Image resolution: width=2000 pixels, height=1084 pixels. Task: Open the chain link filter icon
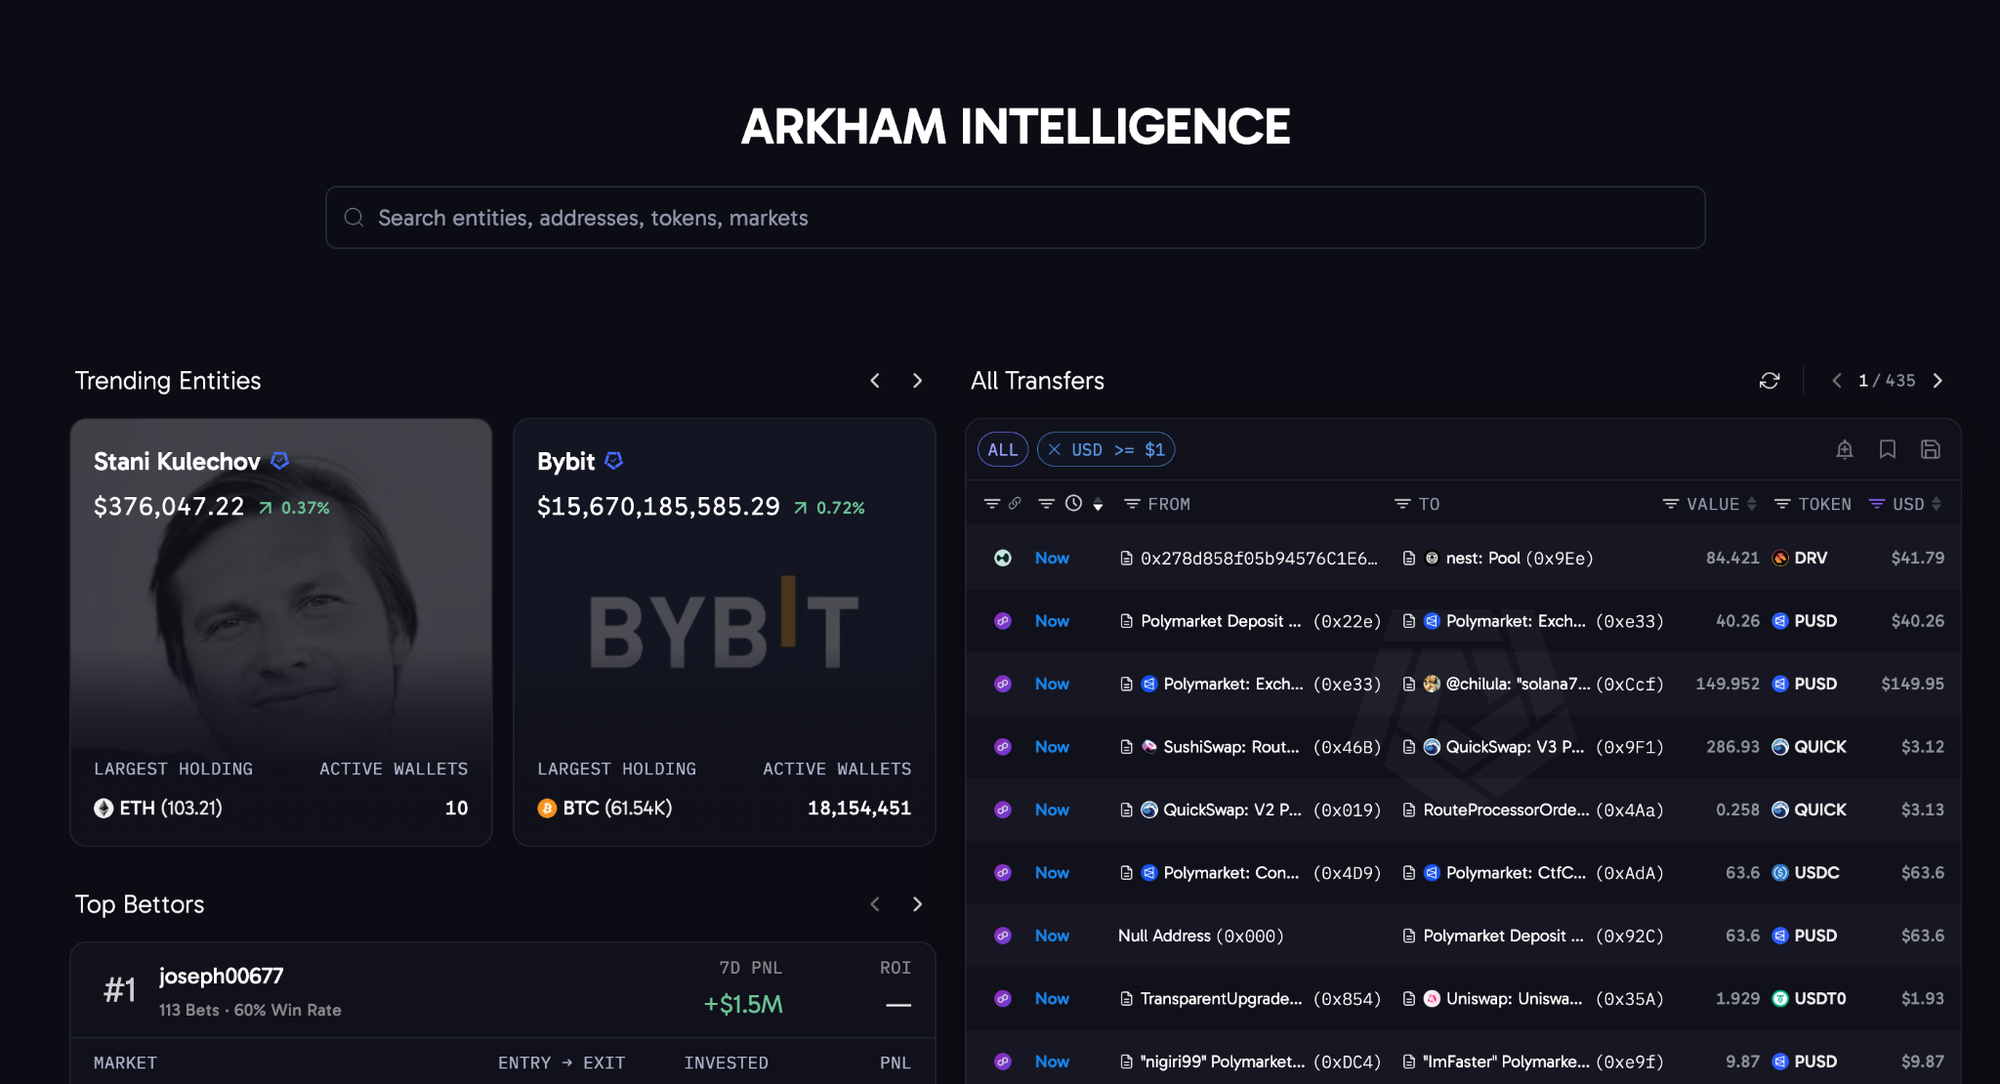pos(1014,504)
